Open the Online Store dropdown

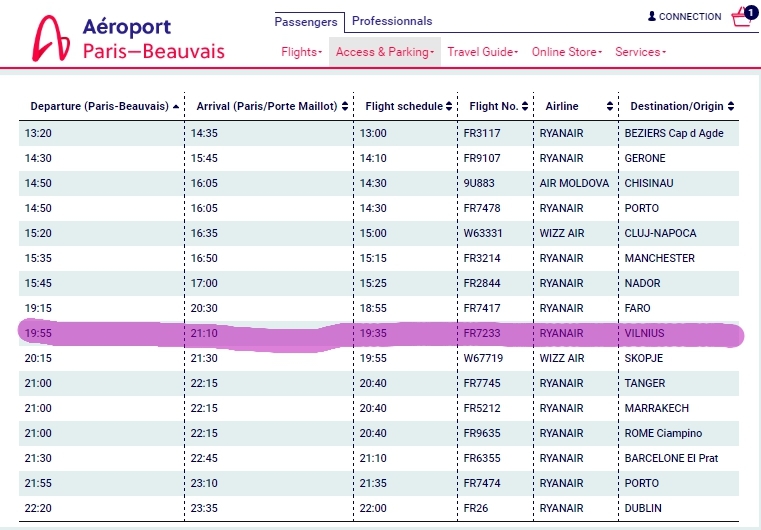566,52
